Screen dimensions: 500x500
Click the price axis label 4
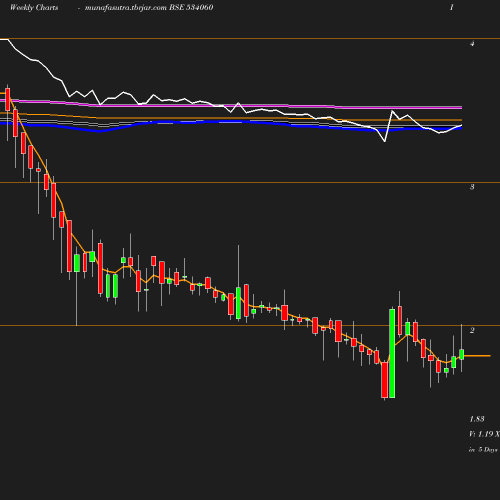click(472, 44)
